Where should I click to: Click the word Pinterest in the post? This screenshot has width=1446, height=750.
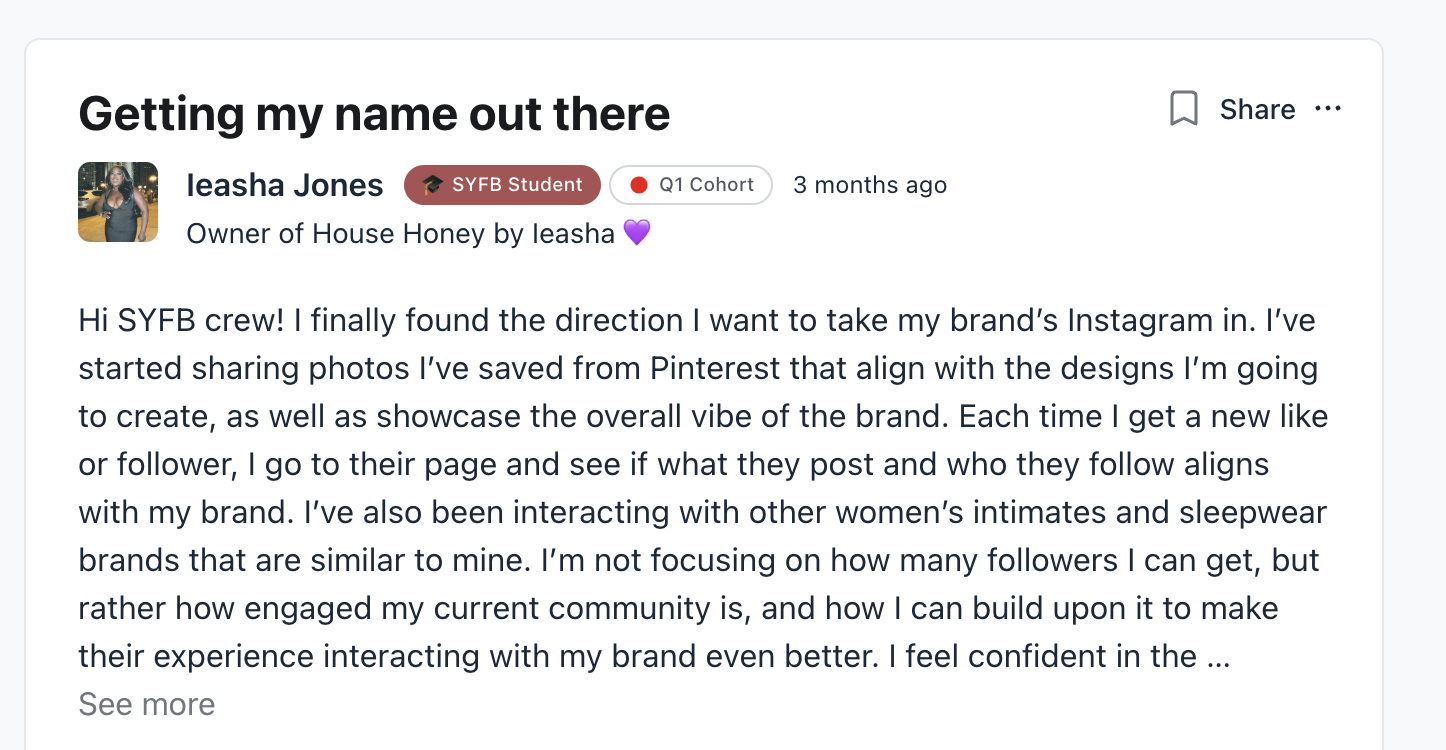click(715, 369)
